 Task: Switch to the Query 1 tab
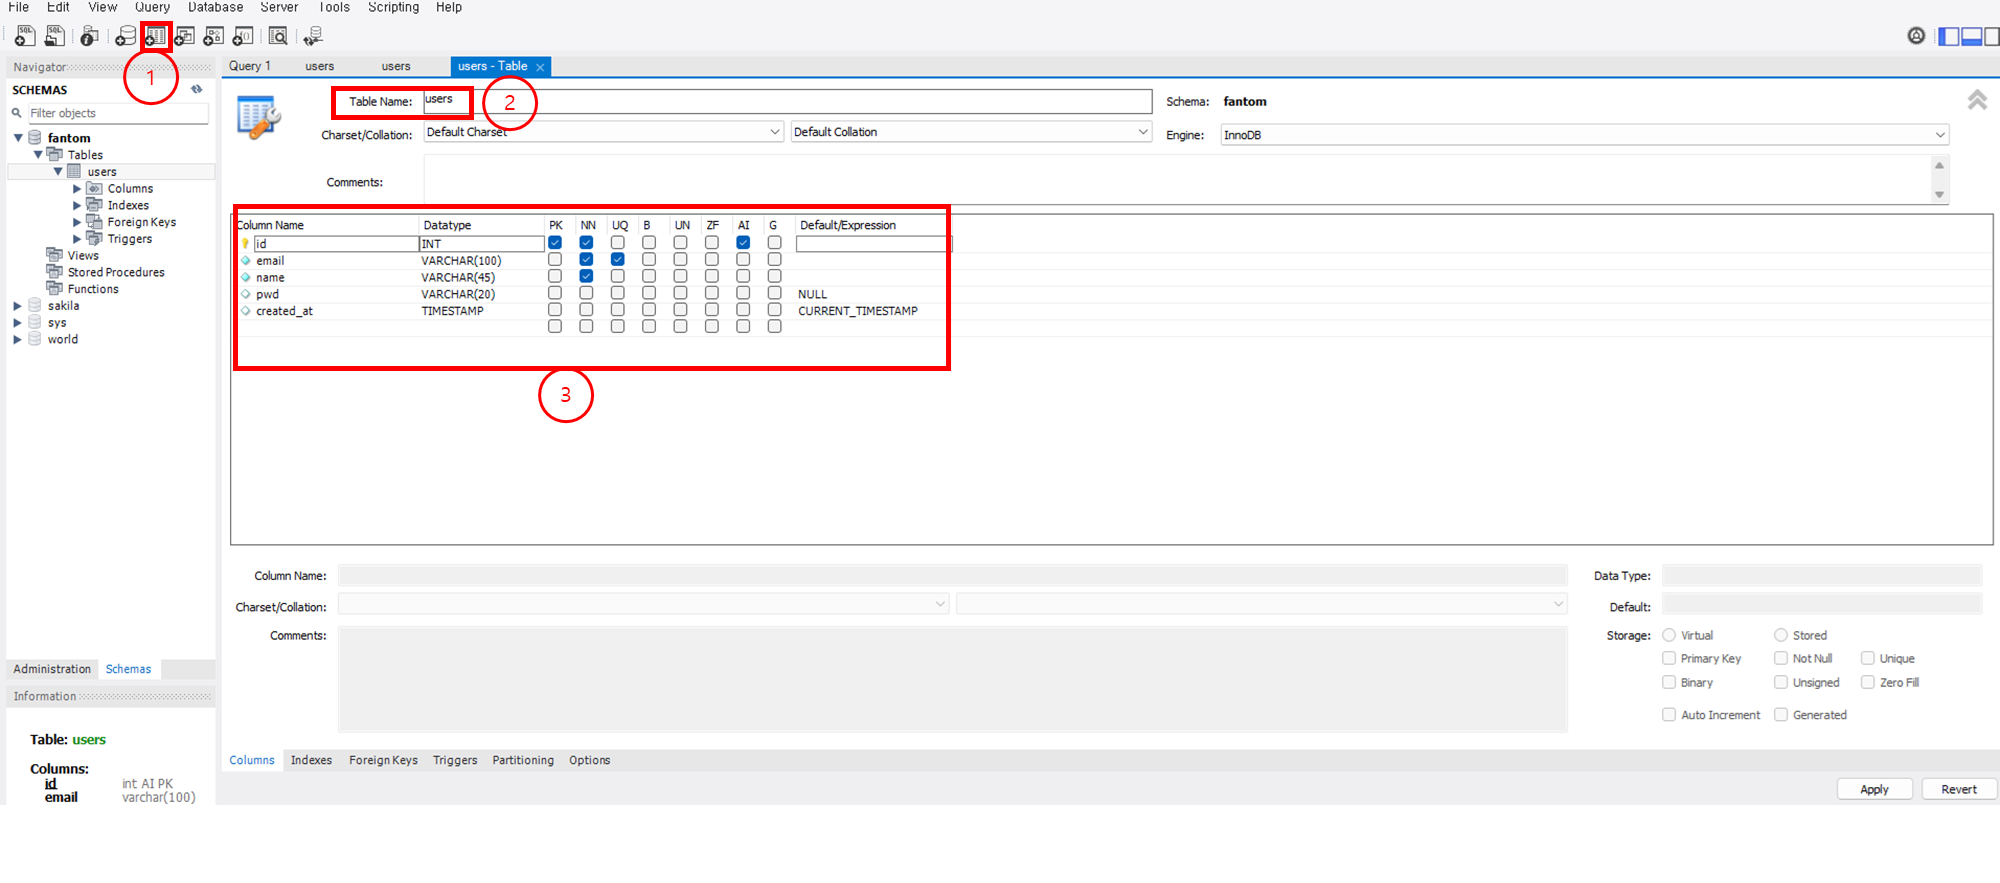250,66
